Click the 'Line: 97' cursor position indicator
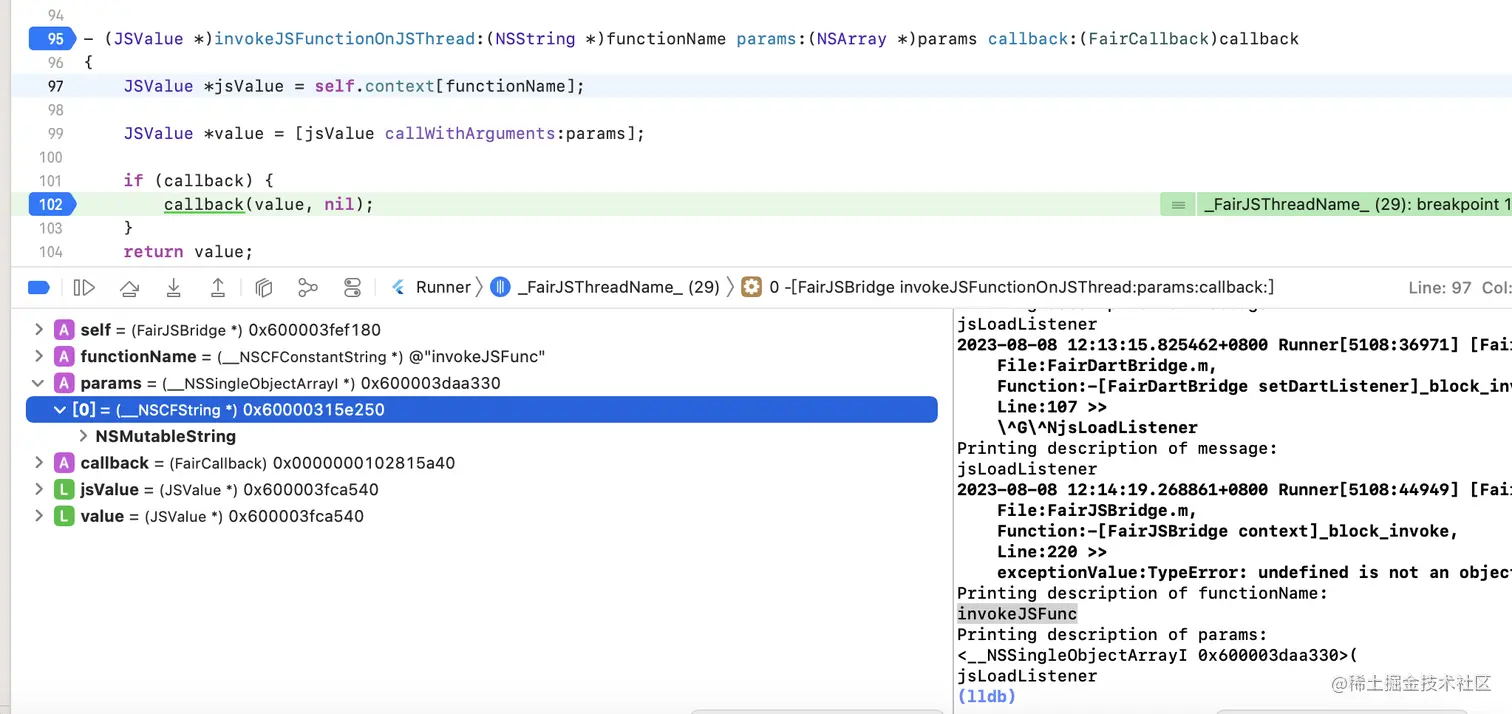Viewport: 1512px width, 714px height. (x=1439, y=287)
